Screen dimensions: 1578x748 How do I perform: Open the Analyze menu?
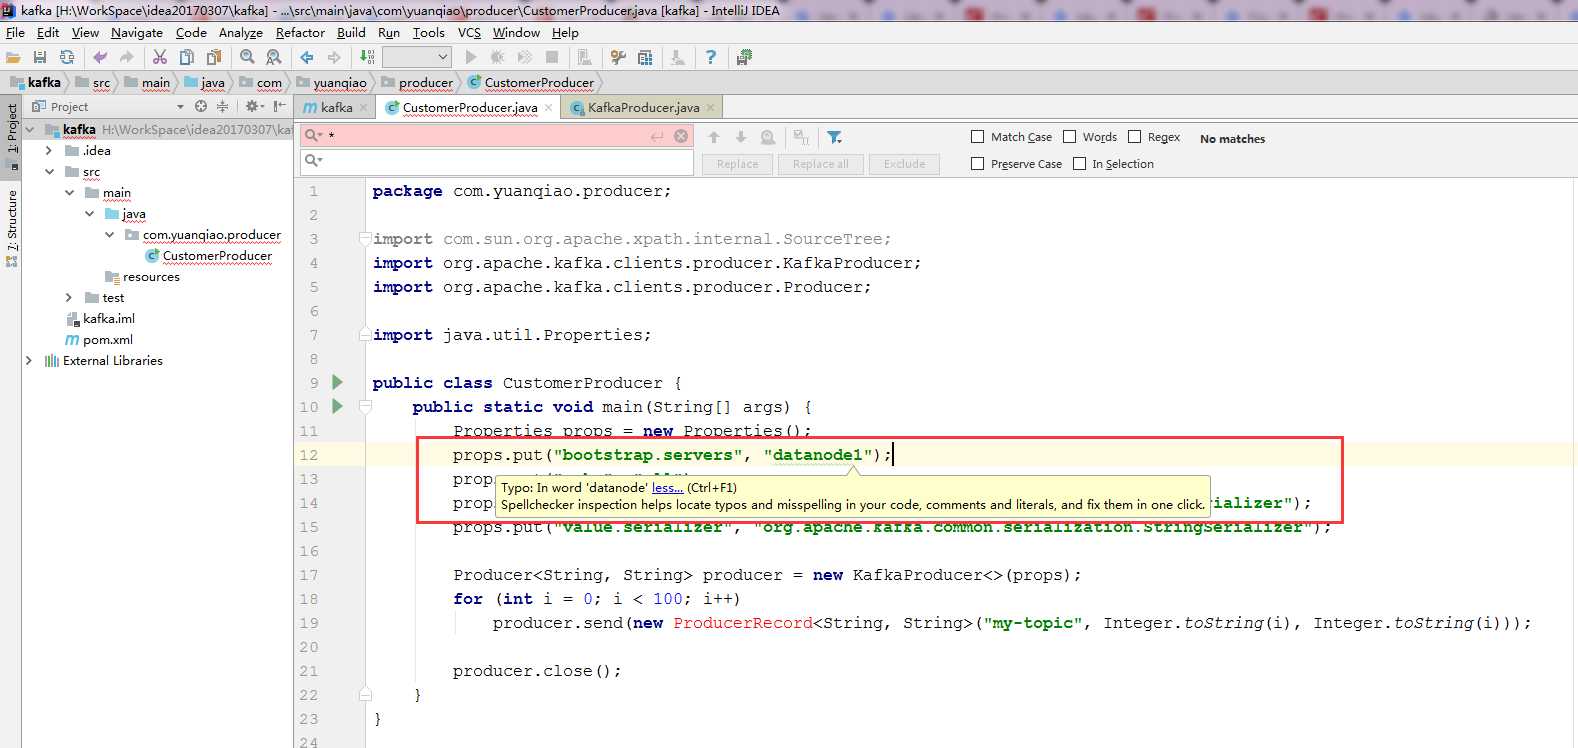tap(241, 33)
